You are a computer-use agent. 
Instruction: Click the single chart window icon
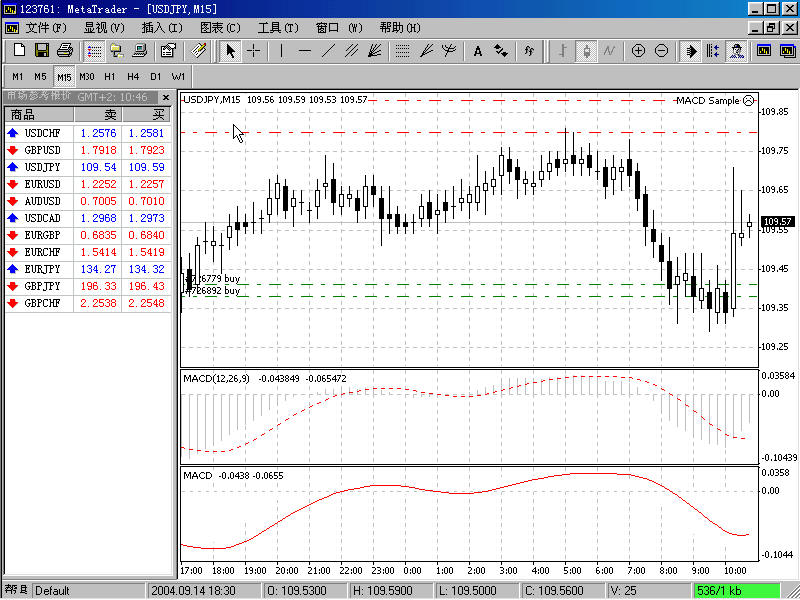pos(764,51)
